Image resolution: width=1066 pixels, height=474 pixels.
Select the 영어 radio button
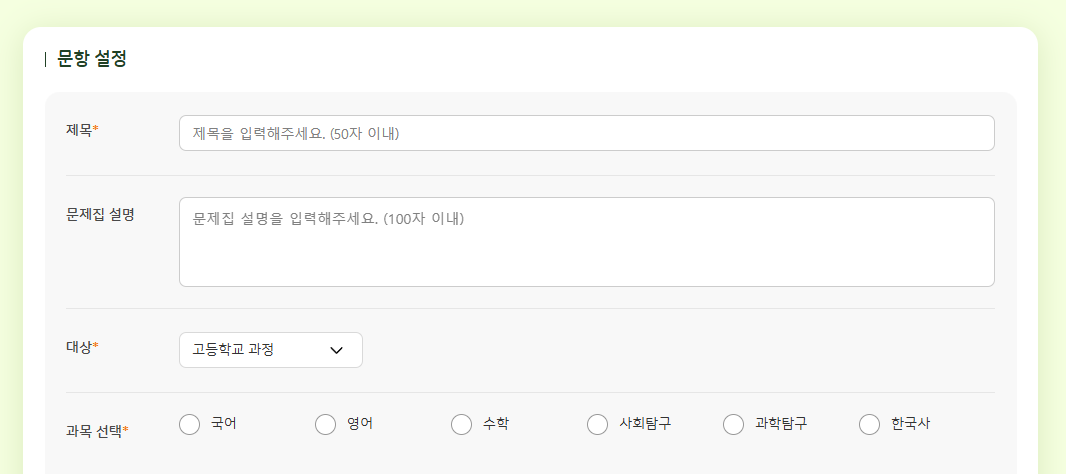tap(326, 425)
